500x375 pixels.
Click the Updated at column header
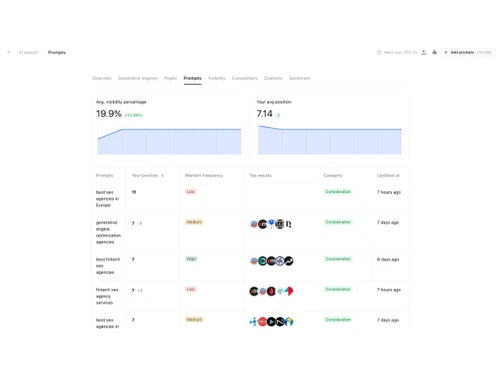coord(388,176)
